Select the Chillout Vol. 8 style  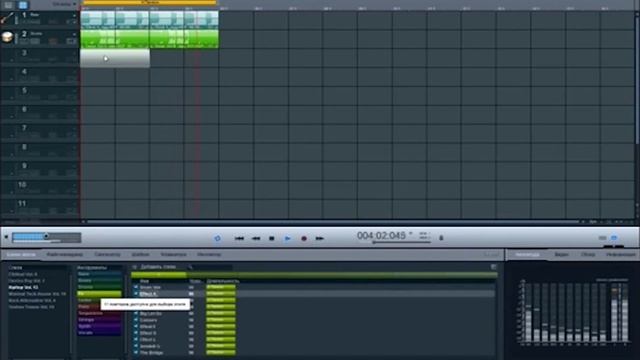23,274
